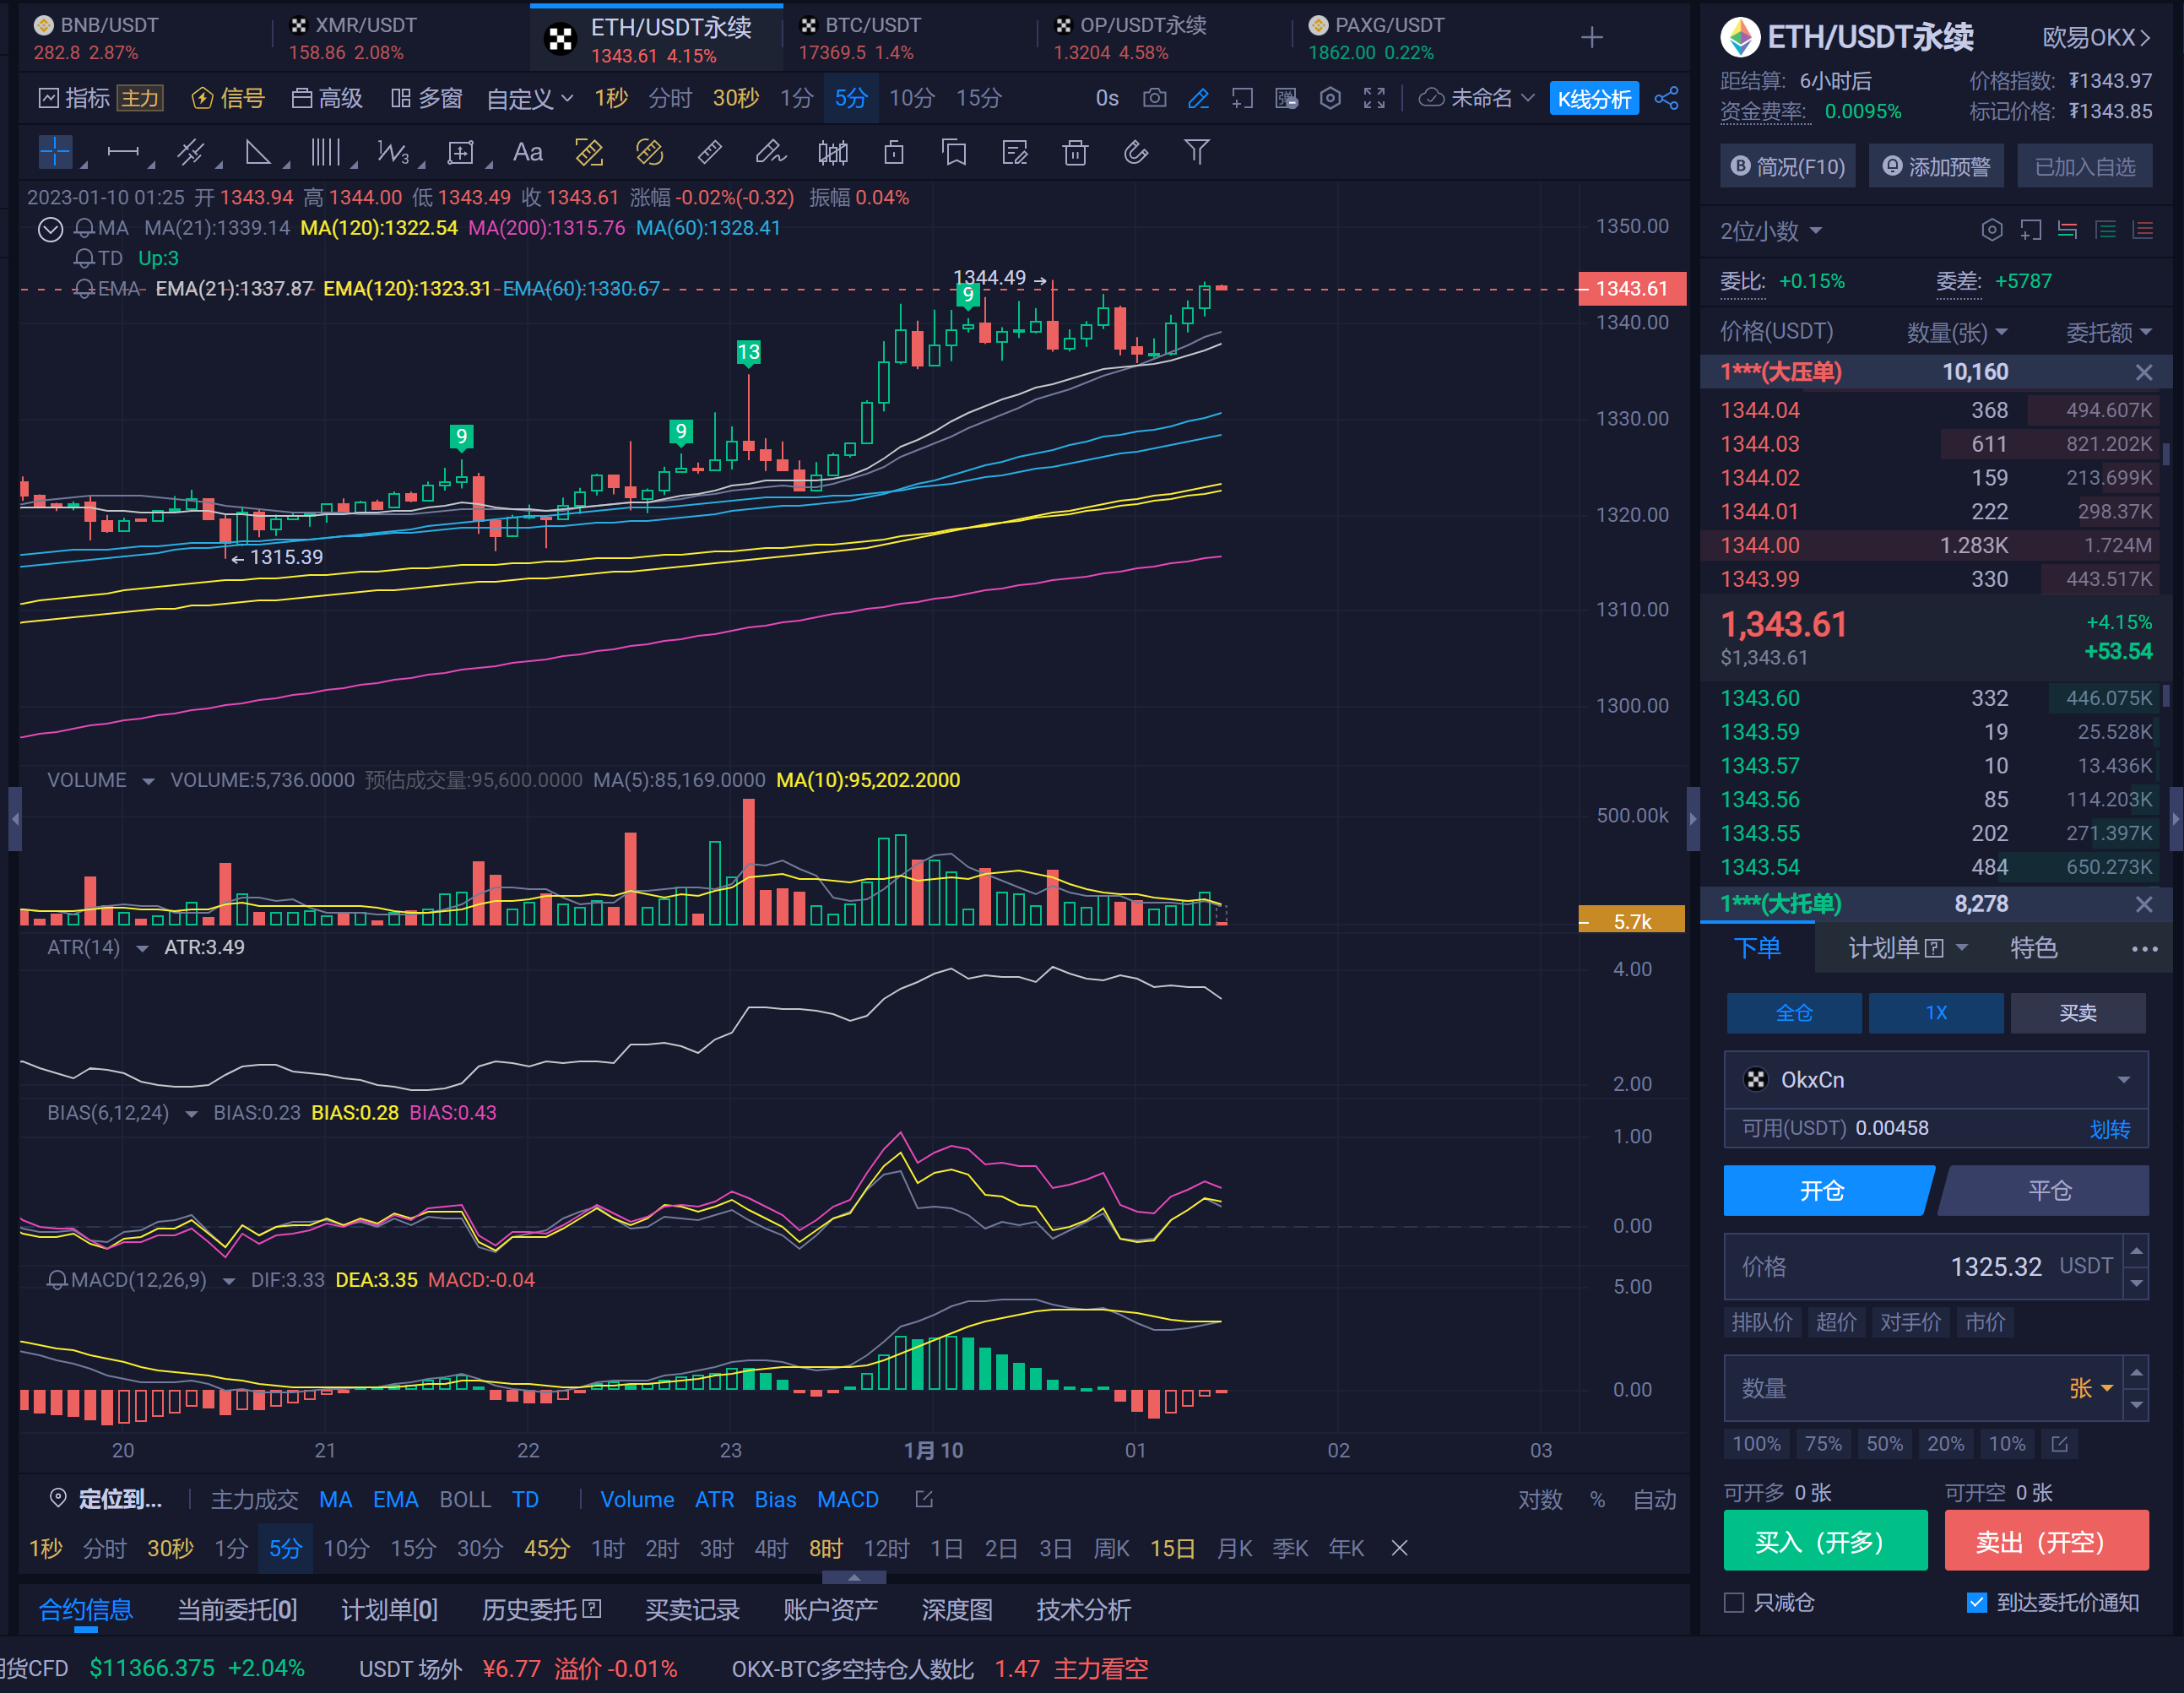Switch to the 平仓 tab
The image size is (2184, 1693).
tap(2048, 1190)
